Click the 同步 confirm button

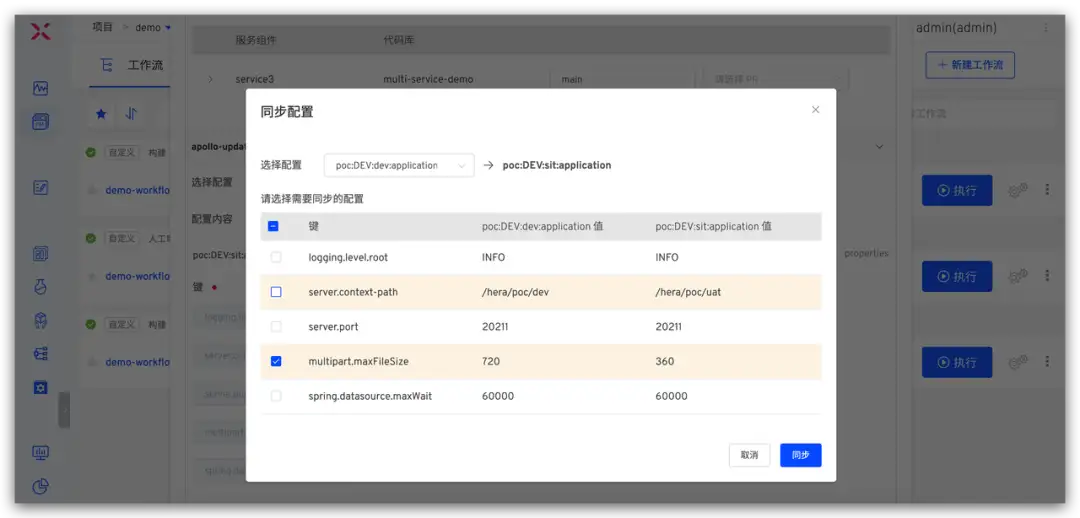pos(800,455)
